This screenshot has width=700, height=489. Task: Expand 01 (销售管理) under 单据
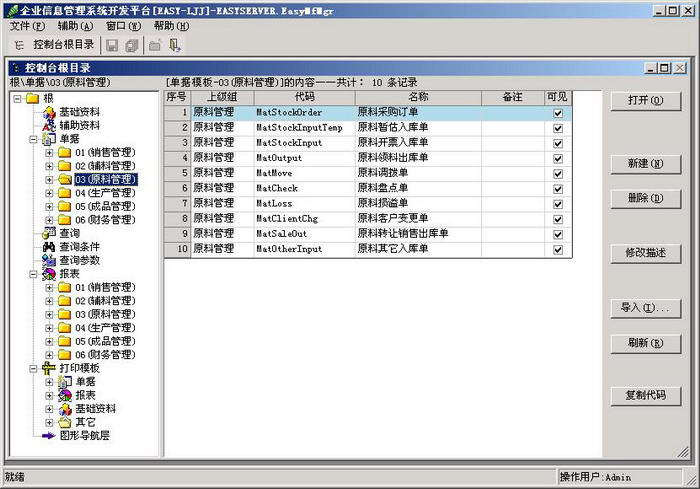50,152
